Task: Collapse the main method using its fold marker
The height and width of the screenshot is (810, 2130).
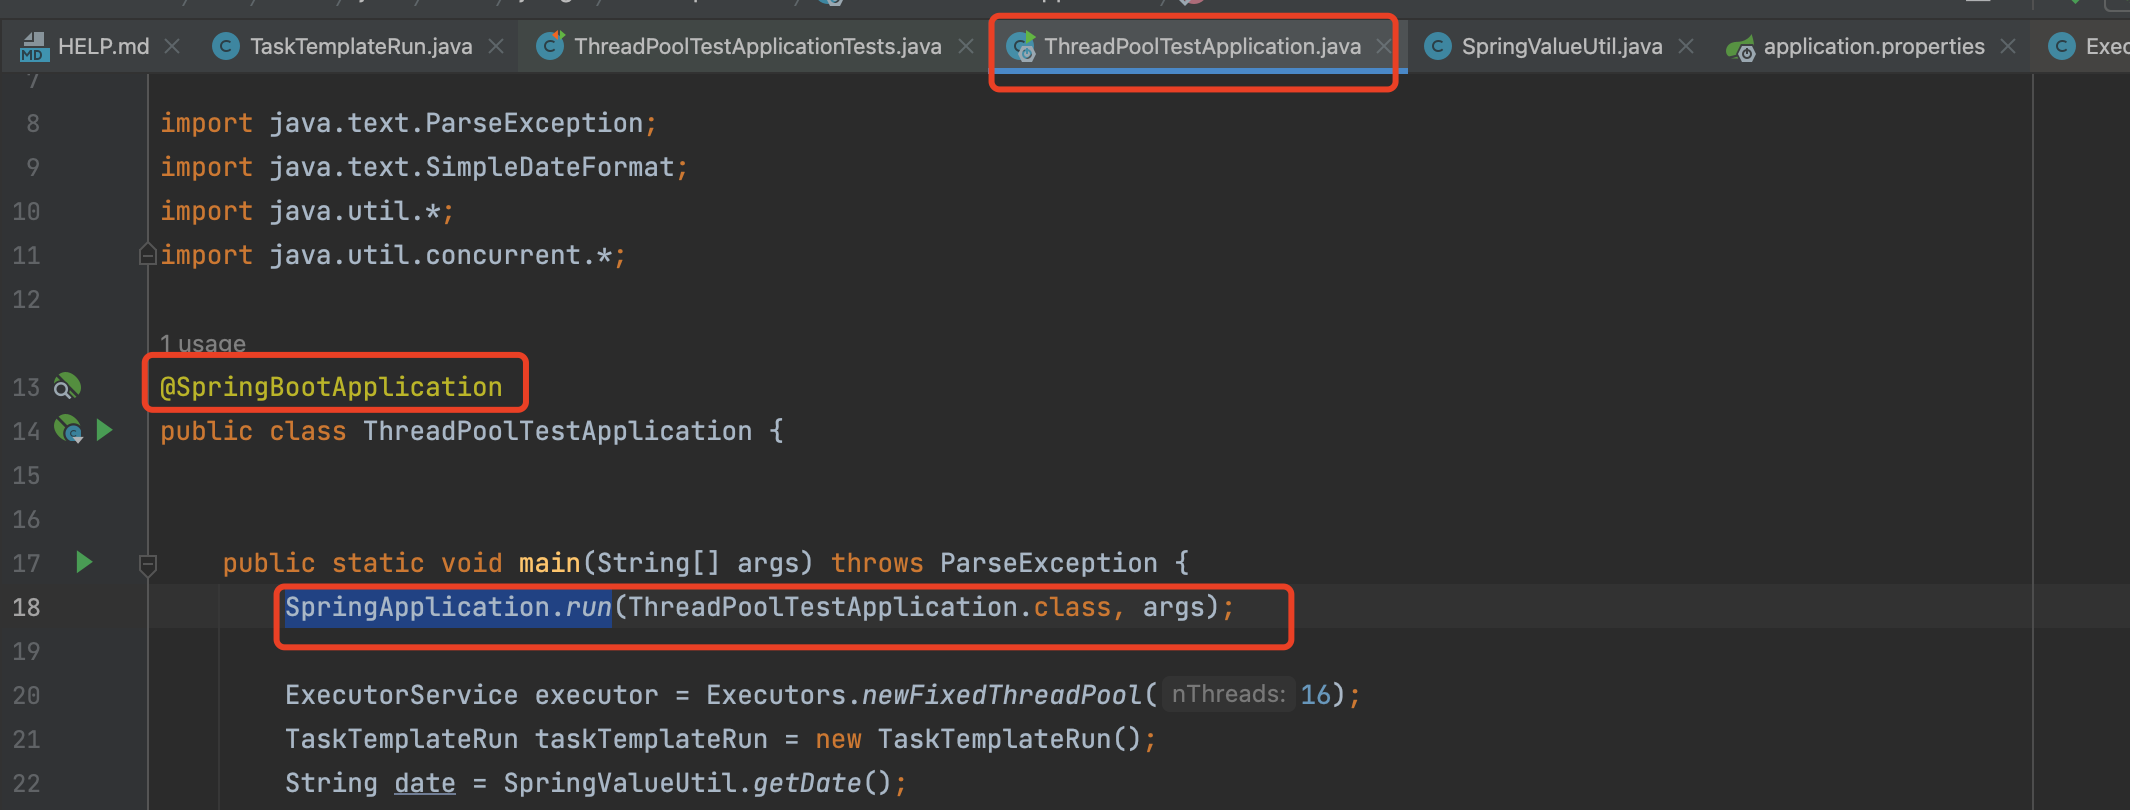Action: 147,564
